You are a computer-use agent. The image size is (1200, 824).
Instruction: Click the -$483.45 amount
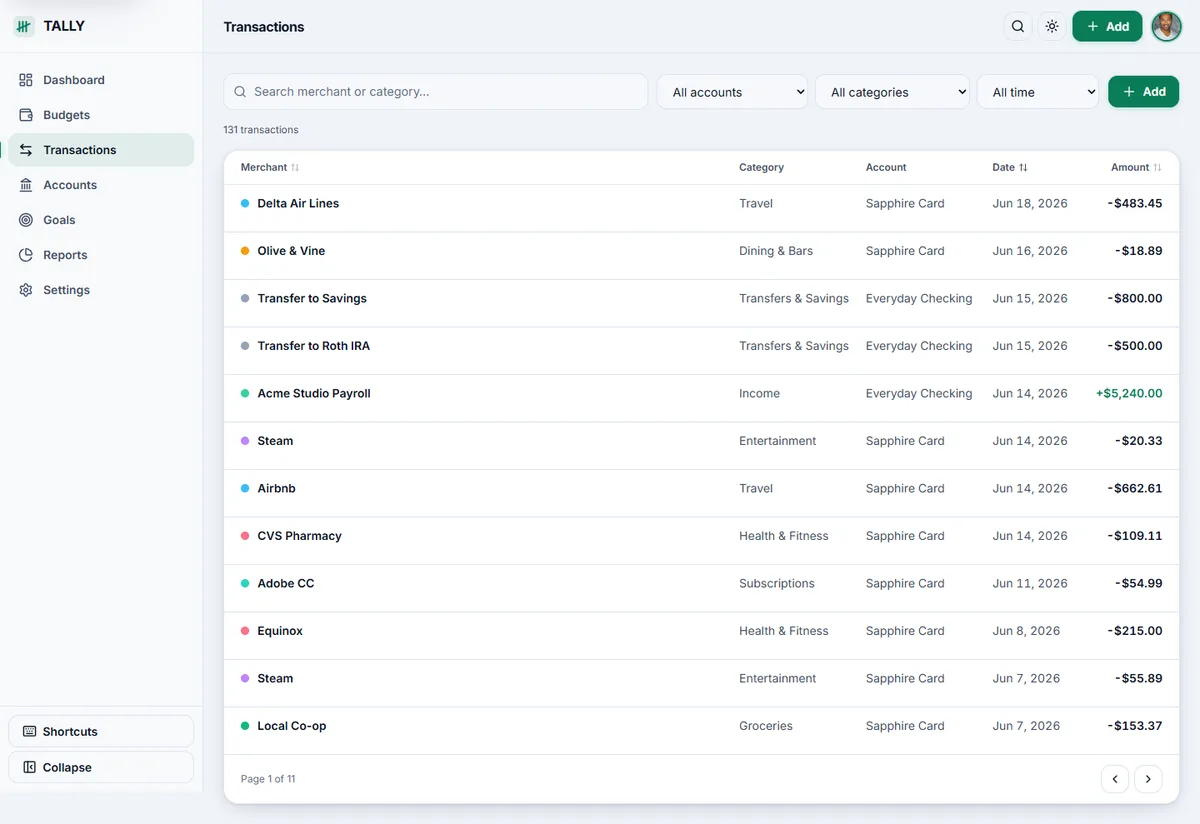tap(1135, 203)
